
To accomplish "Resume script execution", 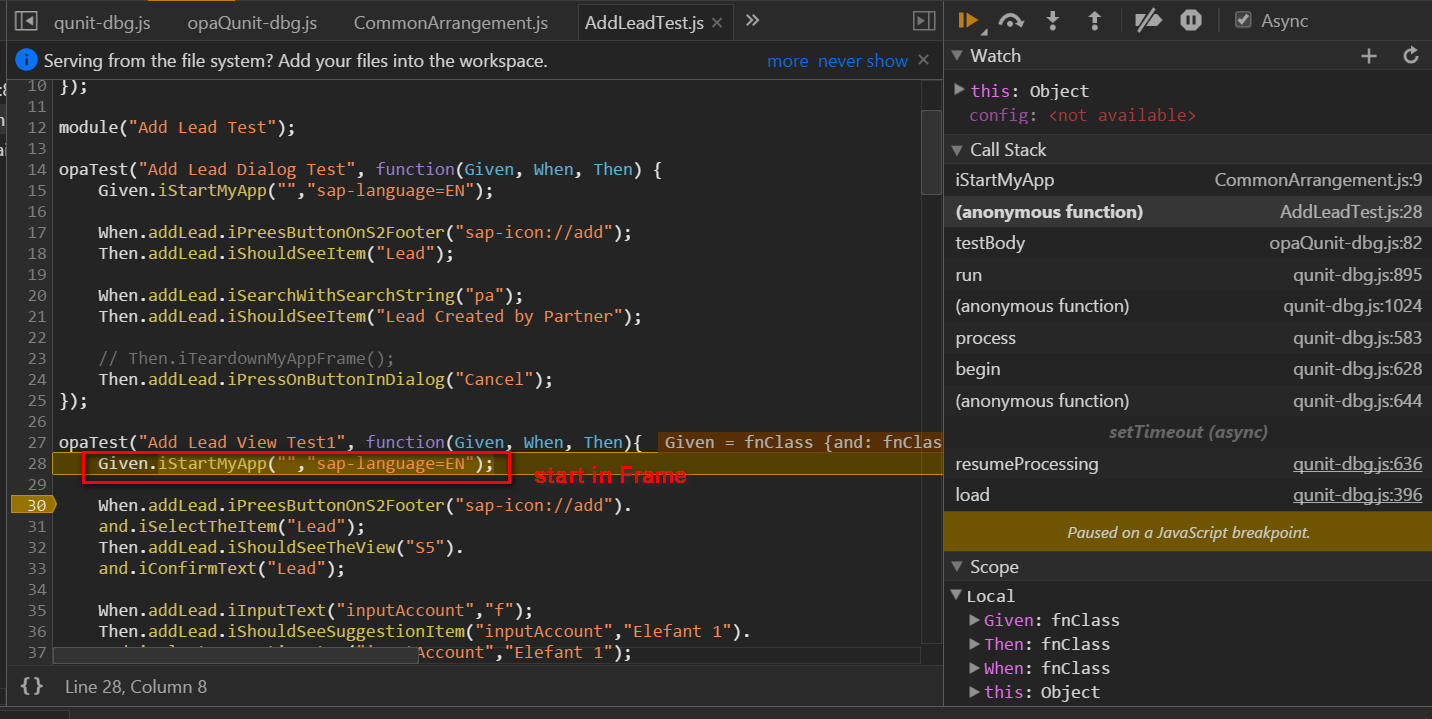I will coord(968,21).
